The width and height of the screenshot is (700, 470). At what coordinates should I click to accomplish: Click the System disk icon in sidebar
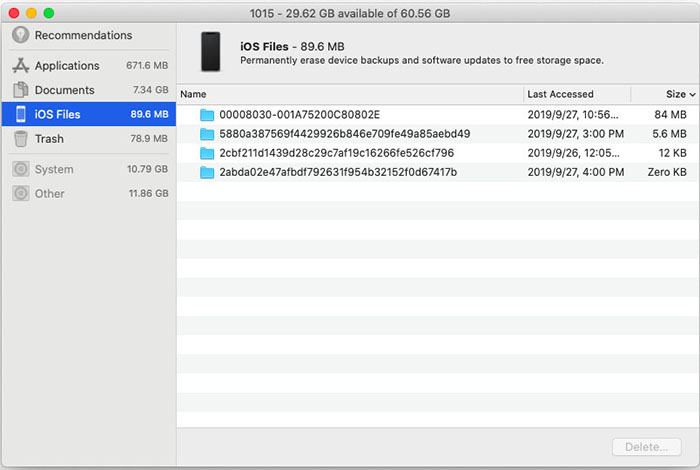tap(21, 169)
